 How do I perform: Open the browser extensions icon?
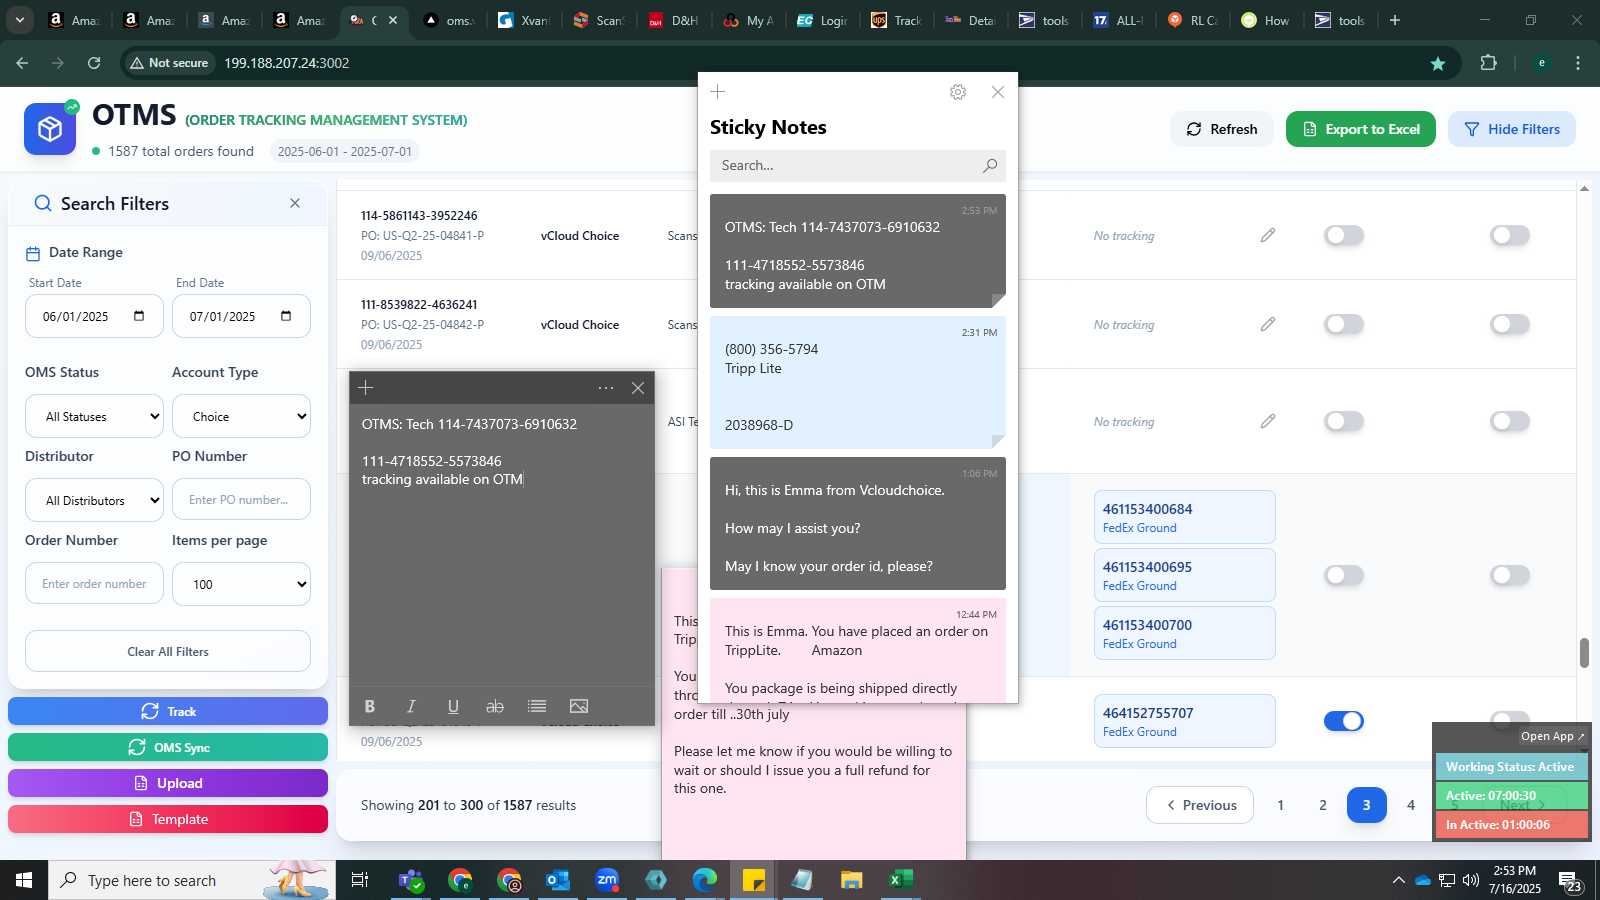1488,63
